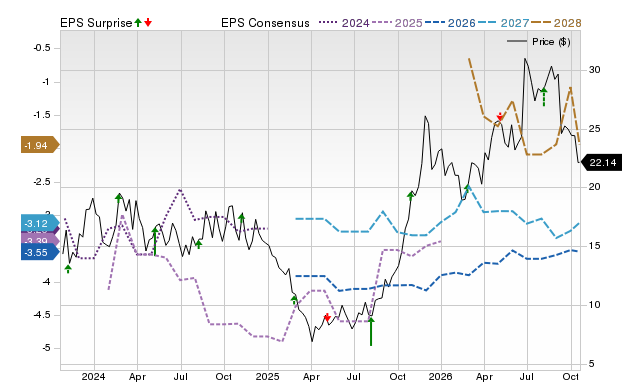Select the green surprise arrow near February 2025
The image size is (640, 382).
click(x=294, y=299)
